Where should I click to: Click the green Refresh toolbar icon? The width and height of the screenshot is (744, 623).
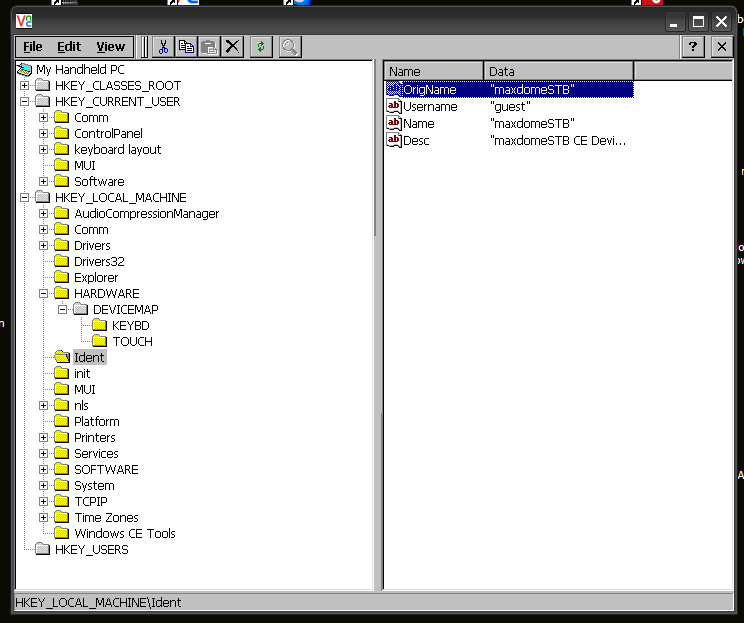(261, 47)
